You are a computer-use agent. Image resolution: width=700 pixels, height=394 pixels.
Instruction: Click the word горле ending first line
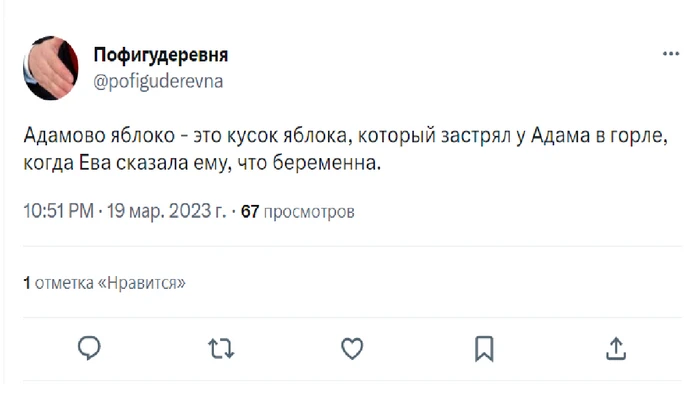pyautogui.click(x=638, y=136)
